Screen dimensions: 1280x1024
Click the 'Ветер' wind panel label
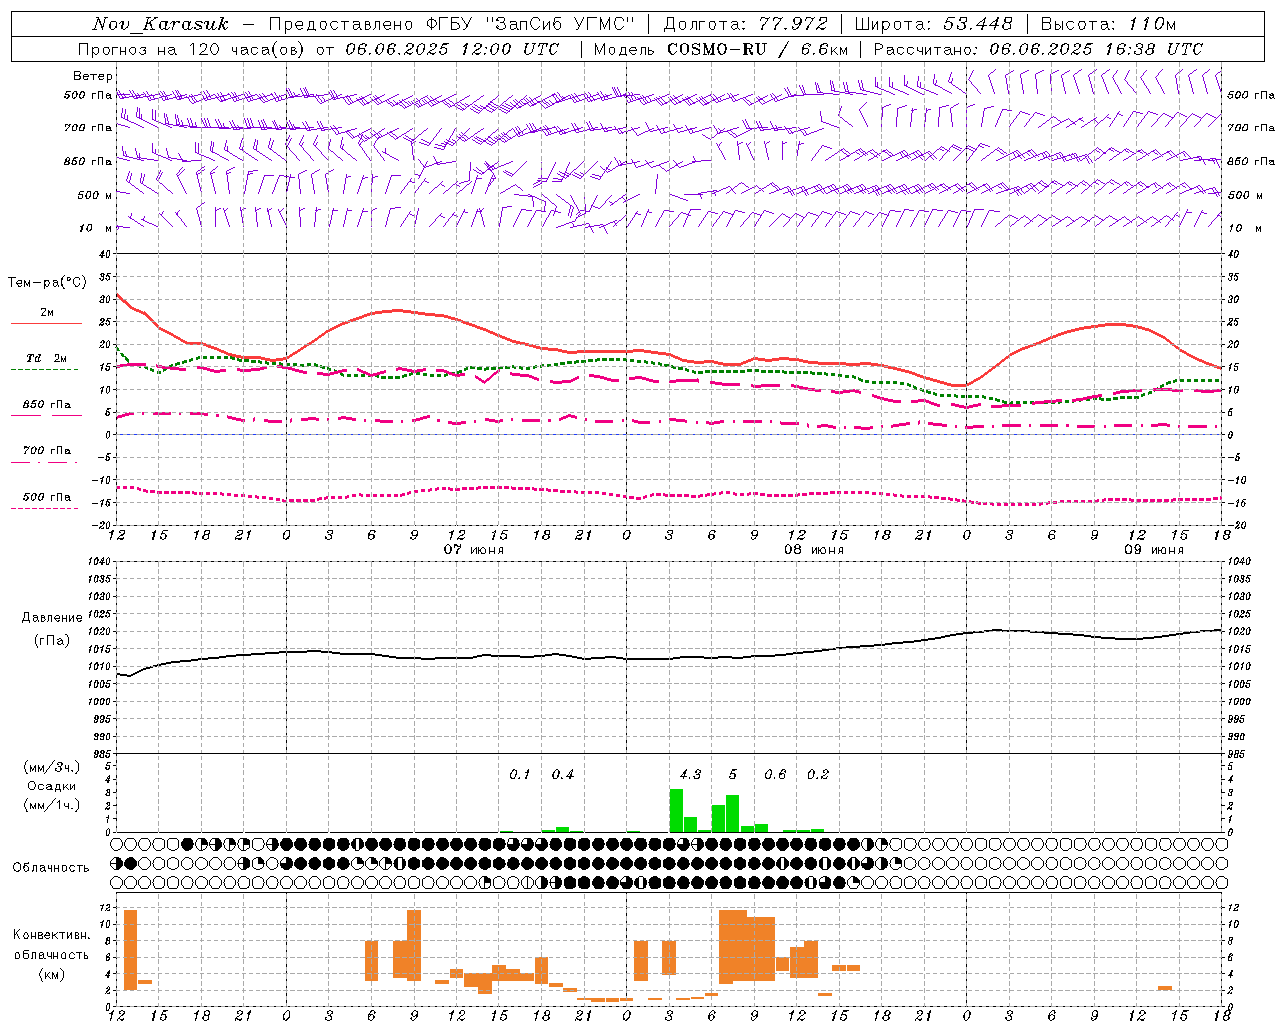tap(93, 76)
